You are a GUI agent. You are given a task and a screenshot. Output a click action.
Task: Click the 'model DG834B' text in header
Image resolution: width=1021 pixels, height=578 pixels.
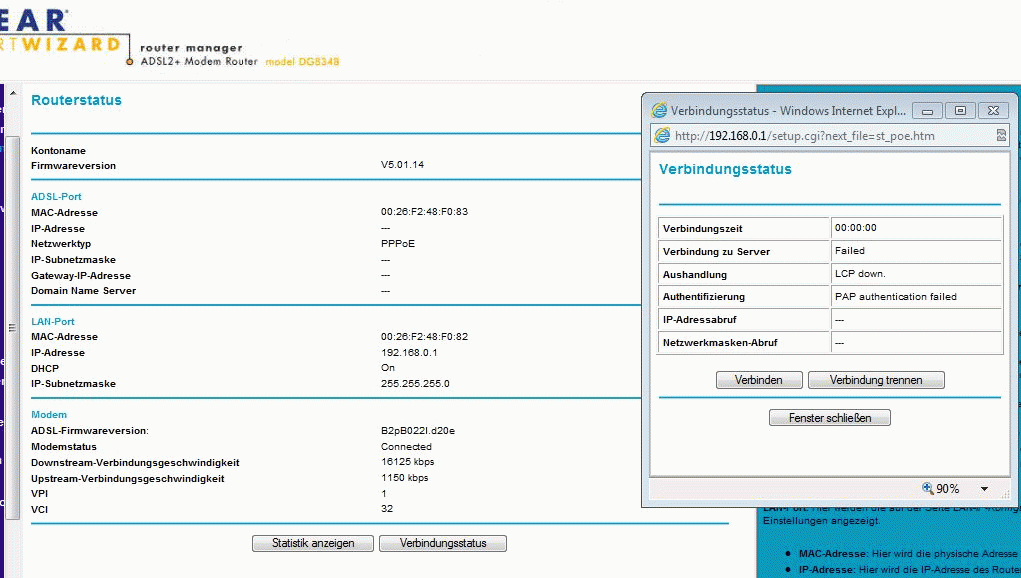(x=302, y=62)
